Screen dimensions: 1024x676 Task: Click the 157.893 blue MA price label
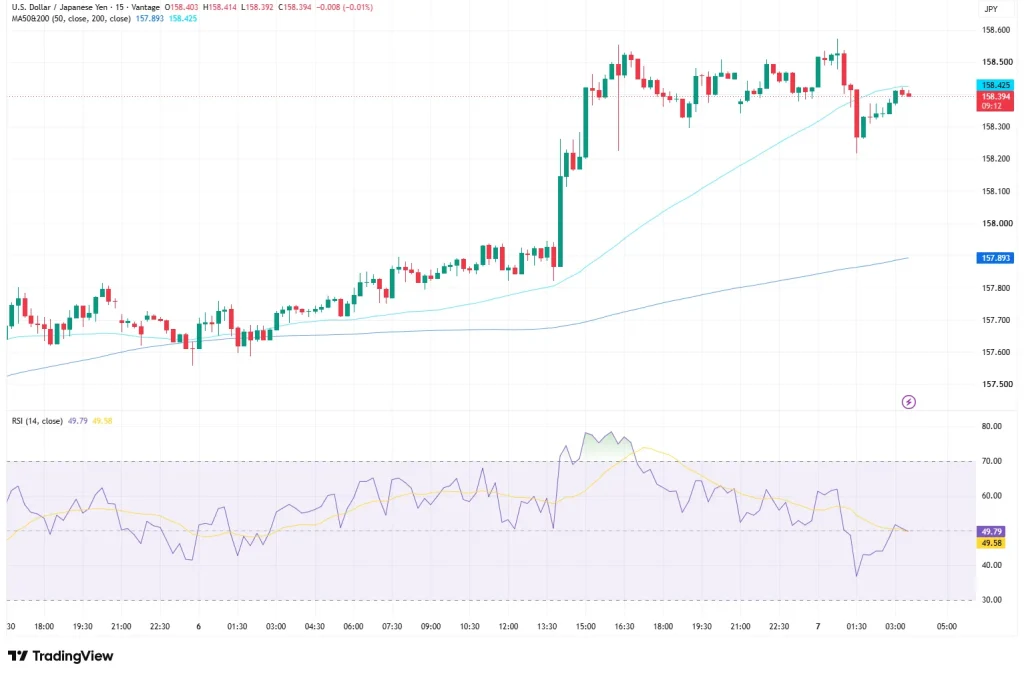tap(995, 258)
